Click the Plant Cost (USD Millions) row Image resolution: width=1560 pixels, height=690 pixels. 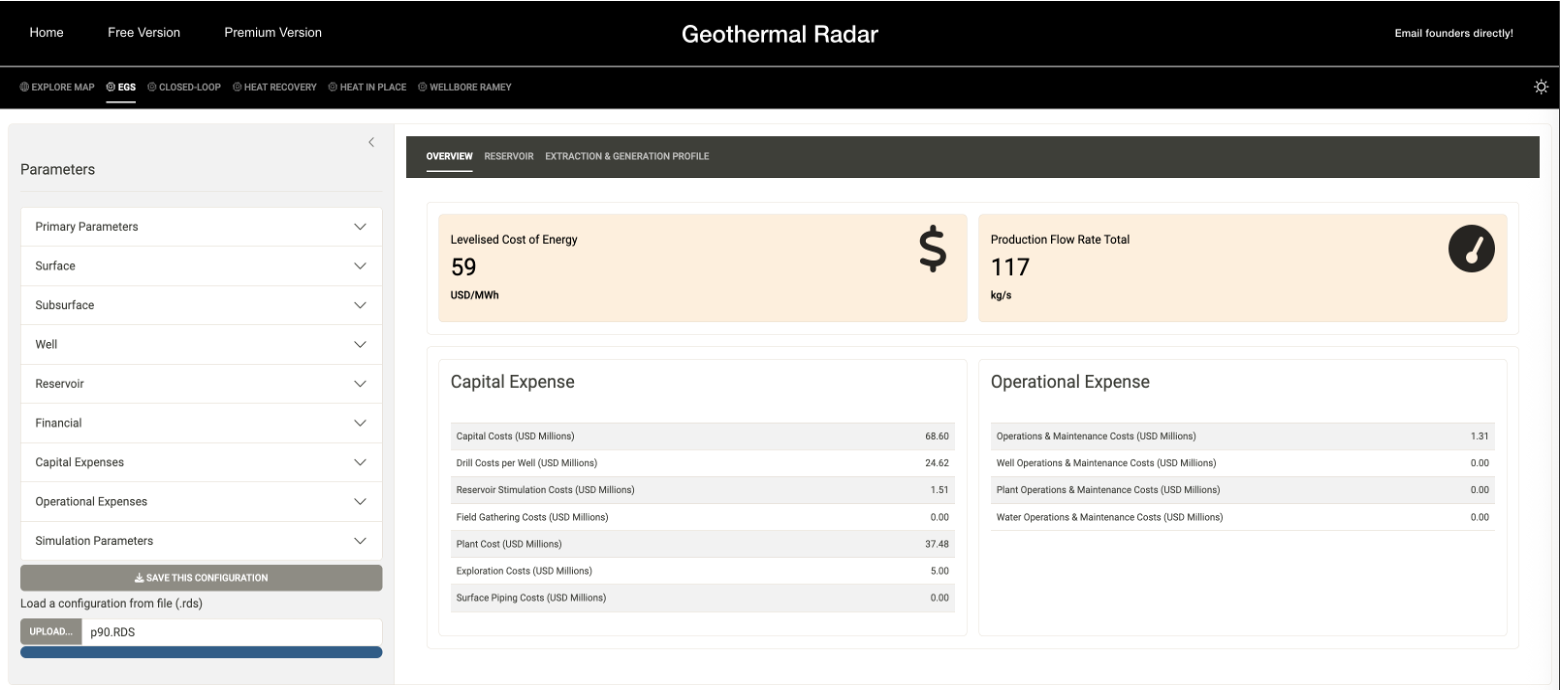pyautogui.click(x=703, y=544)
